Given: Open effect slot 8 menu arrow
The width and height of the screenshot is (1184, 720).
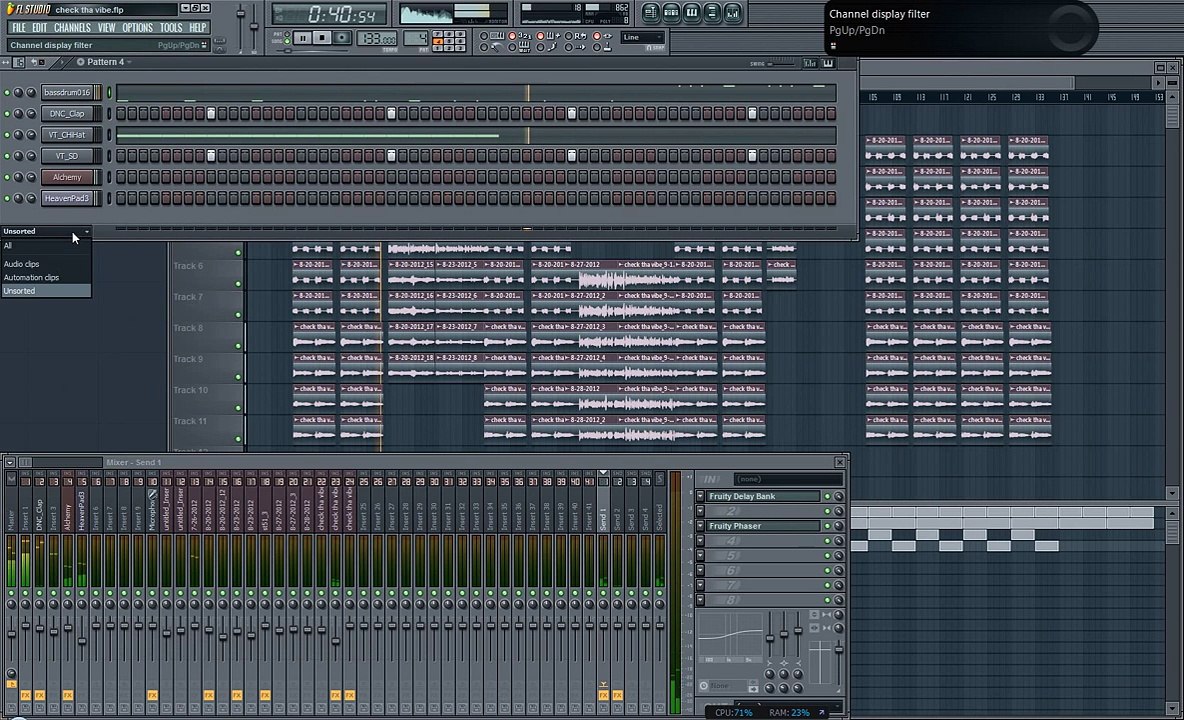Looking at the screenshot, I should (x=700, y=600).
